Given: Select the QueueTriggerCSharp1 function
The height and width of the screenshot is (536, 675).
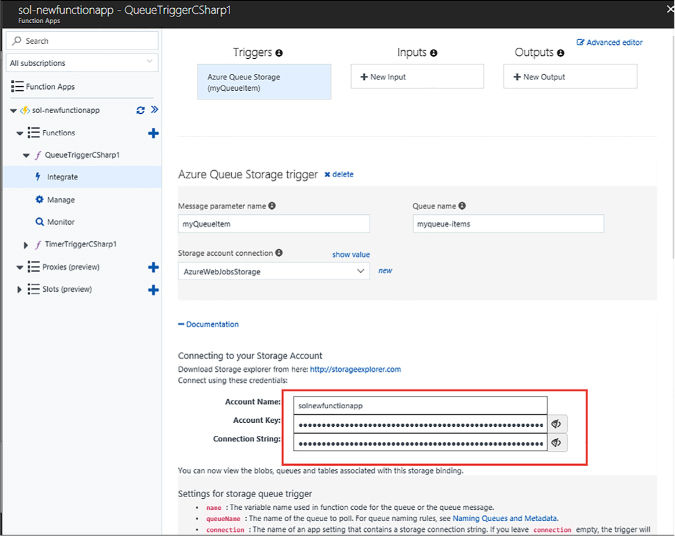Looking at the screenshot, I should (82, 155).
